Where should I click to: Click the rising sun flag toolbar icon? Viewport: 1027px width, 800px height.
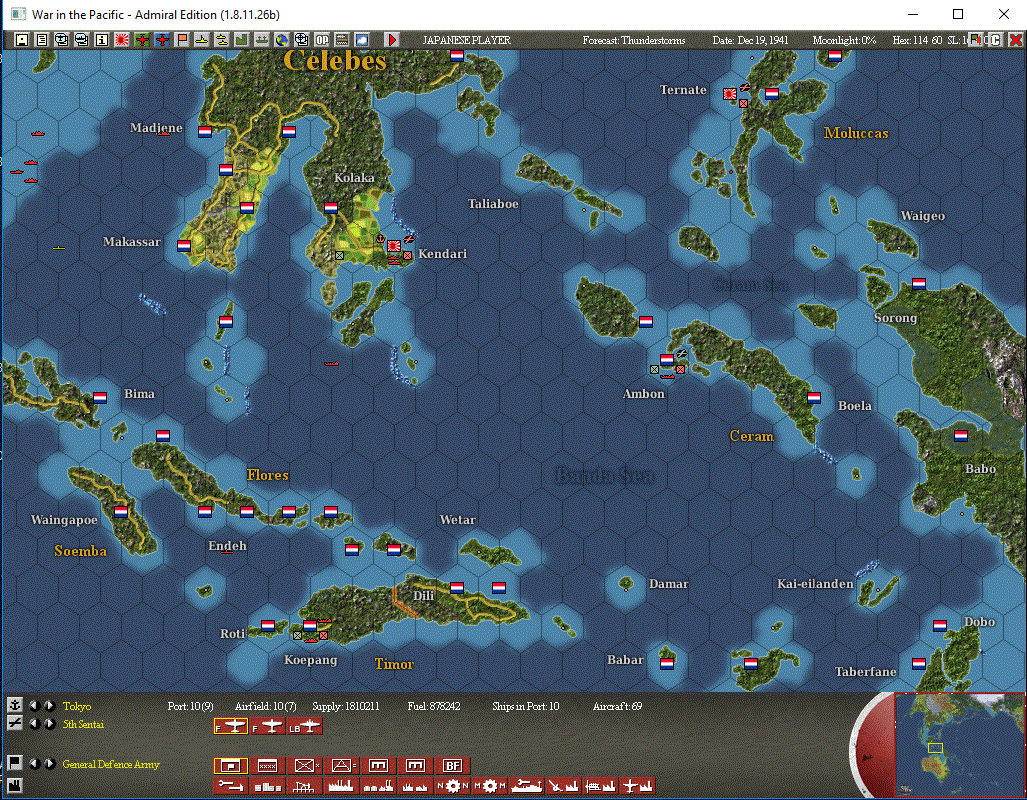pos(122,40)
